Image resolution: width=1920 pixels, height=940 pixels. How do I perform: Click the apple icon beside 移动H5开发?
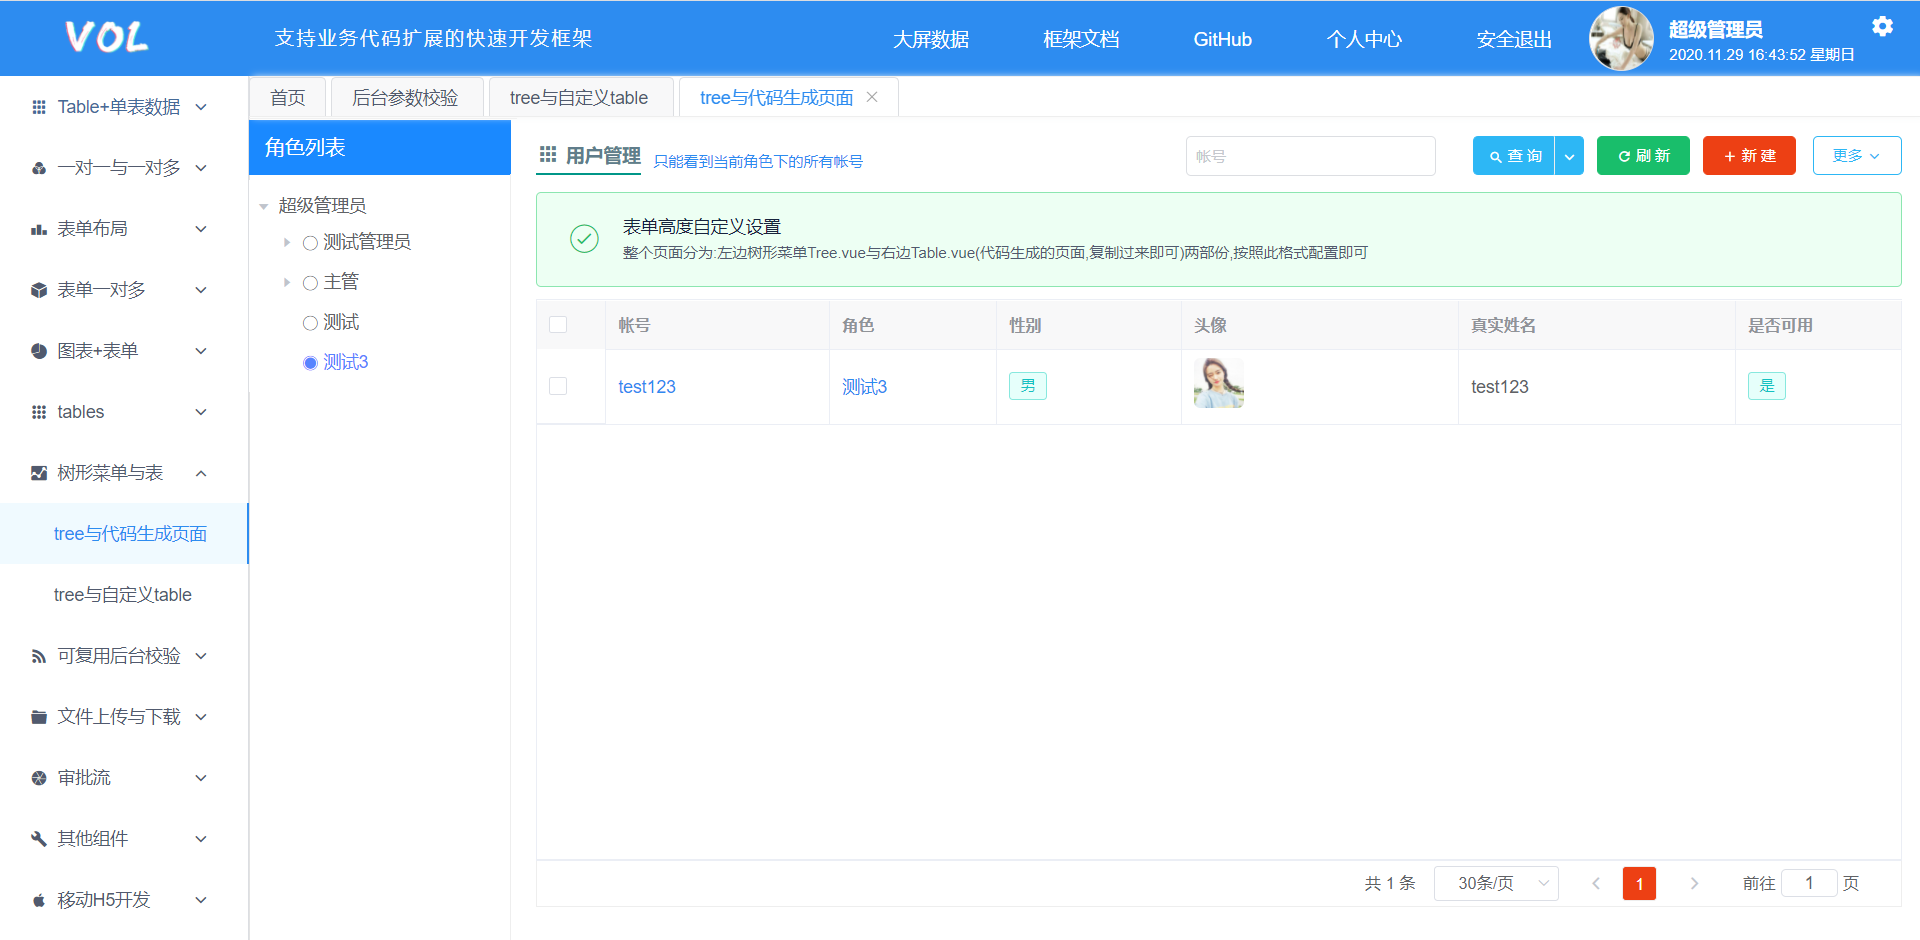click(39, 900)
